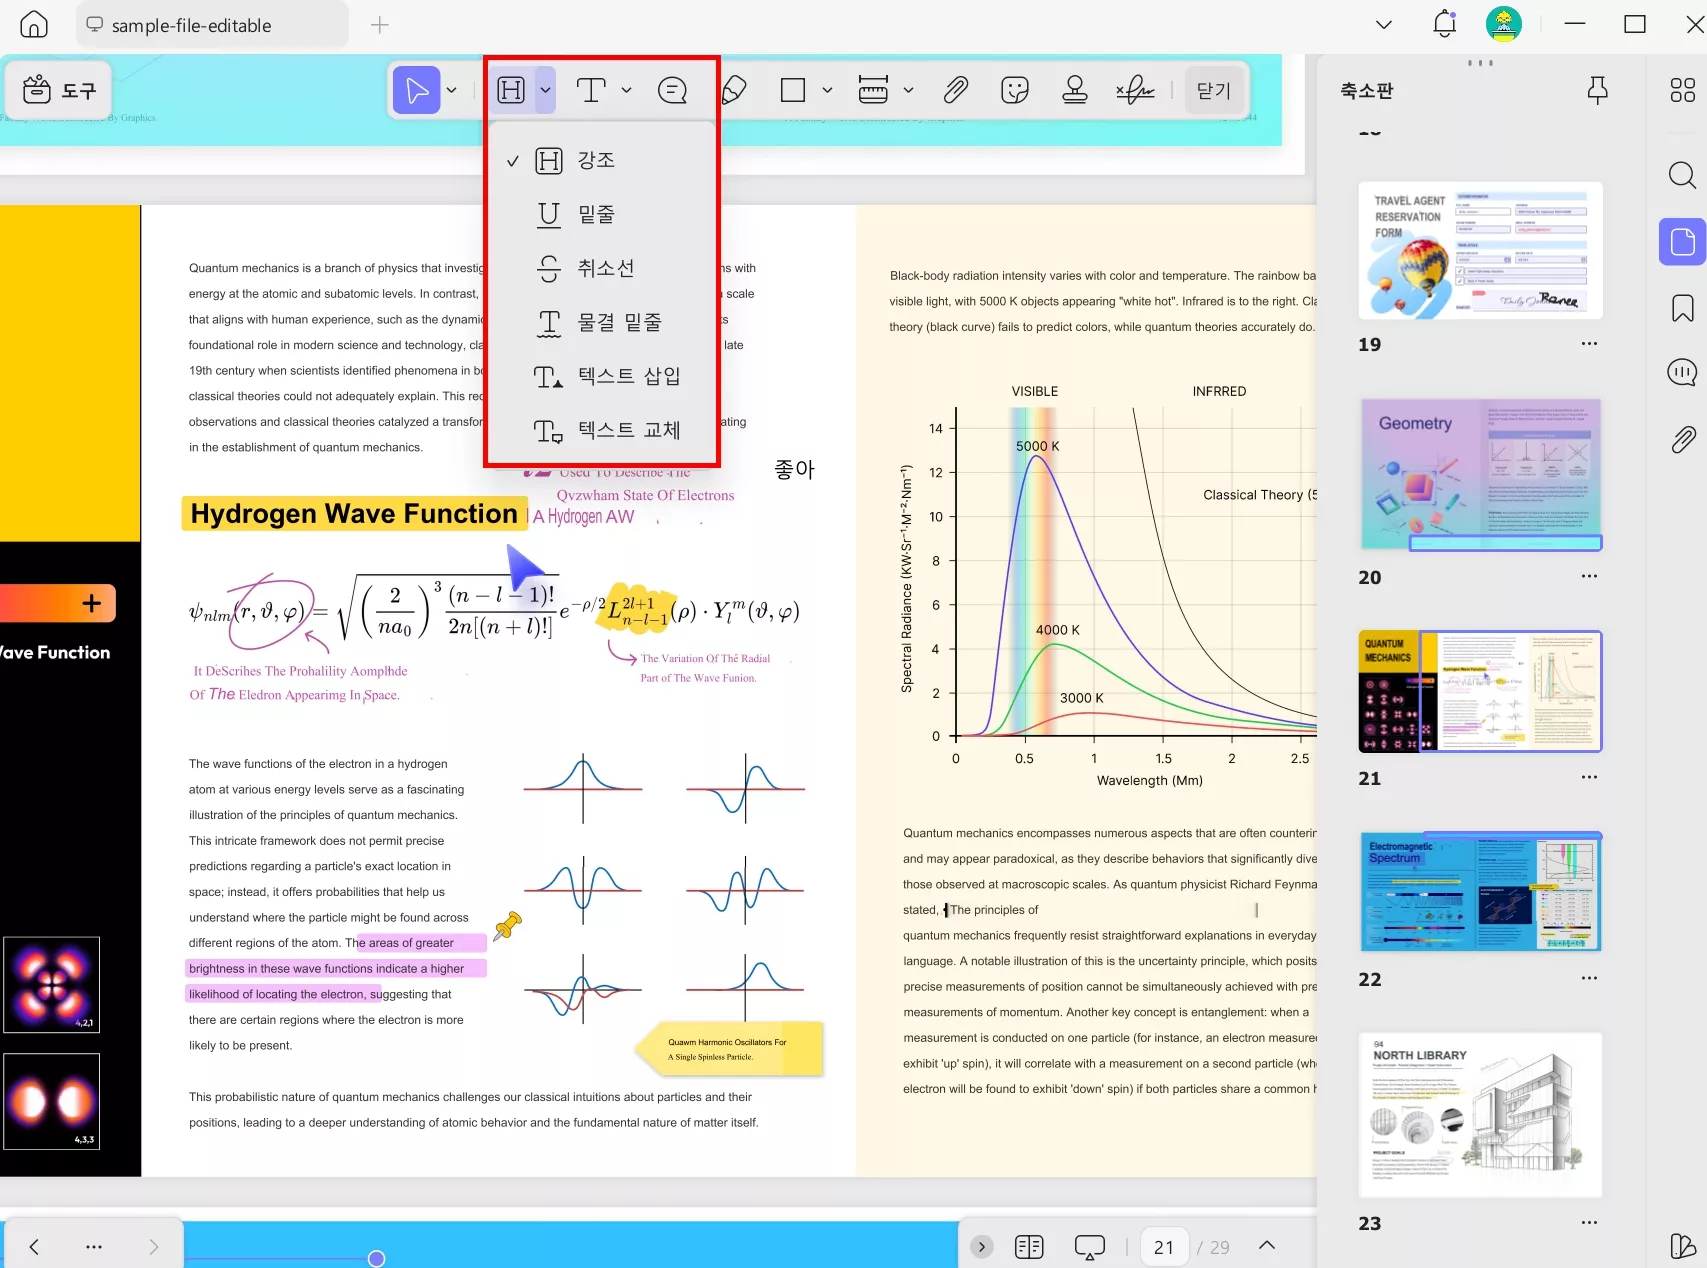This screenshot has width=1707, height=1268.
Task: Pin the 축소판 thumbnail panel
Action: pos(1598,91)
